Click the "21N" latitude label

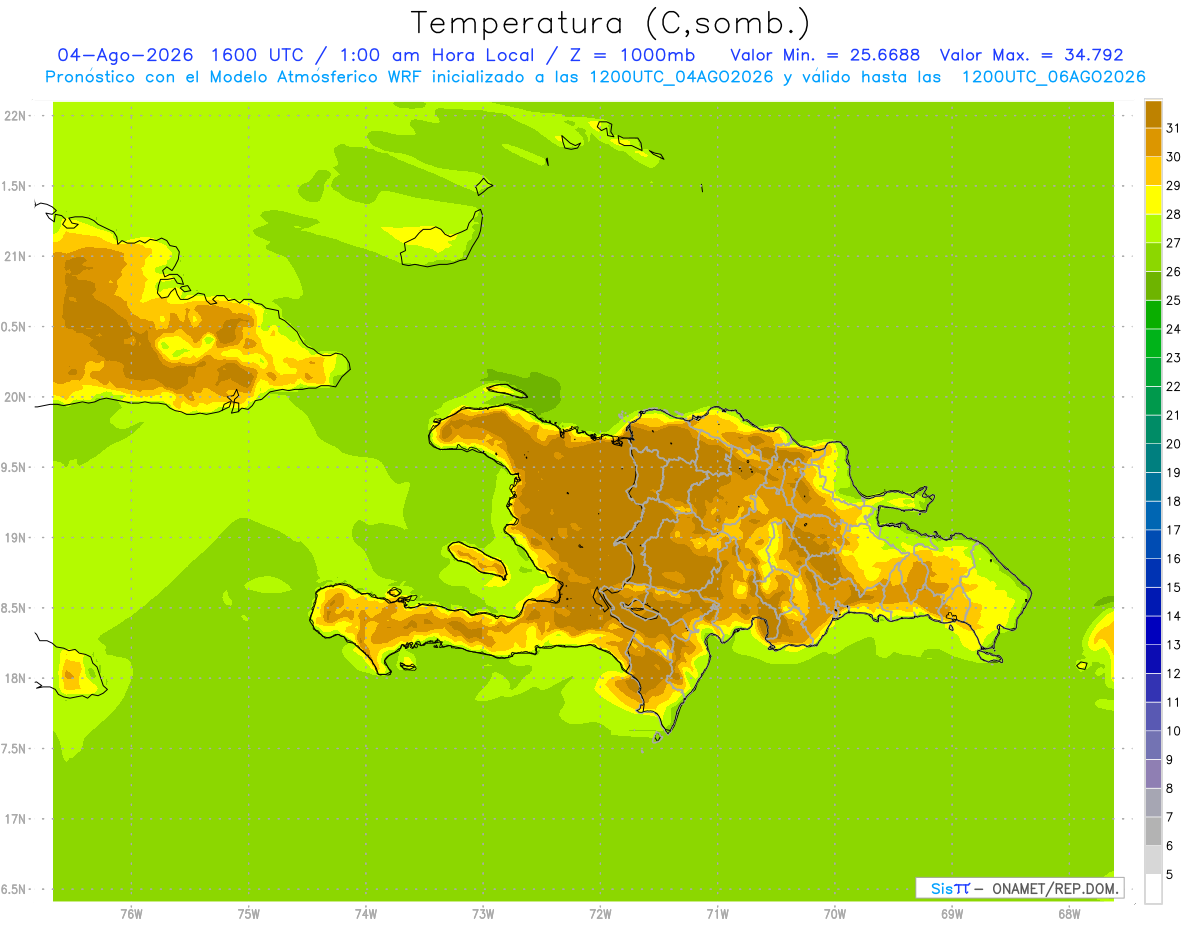point(14,256)
